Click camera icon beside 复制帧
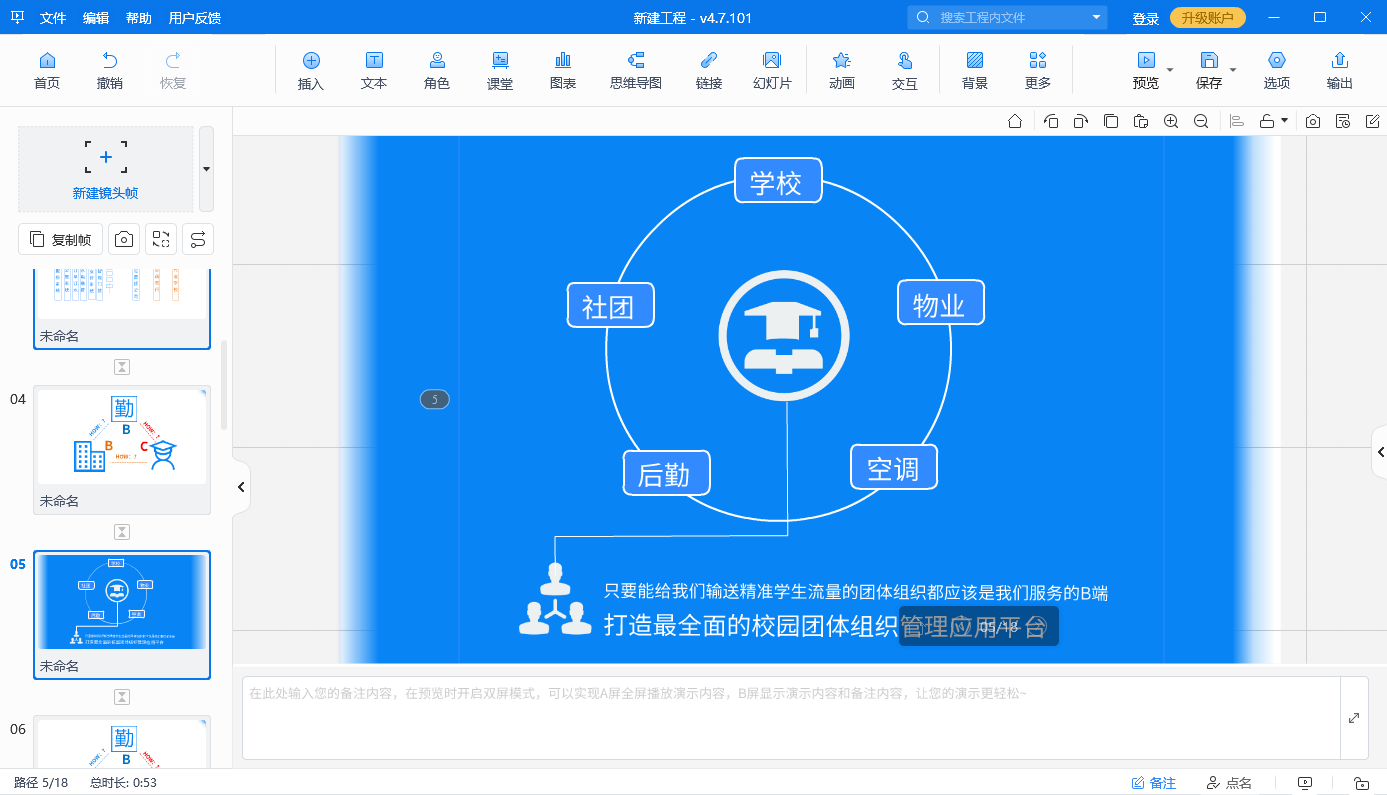1387x795 pixels. 124,239
